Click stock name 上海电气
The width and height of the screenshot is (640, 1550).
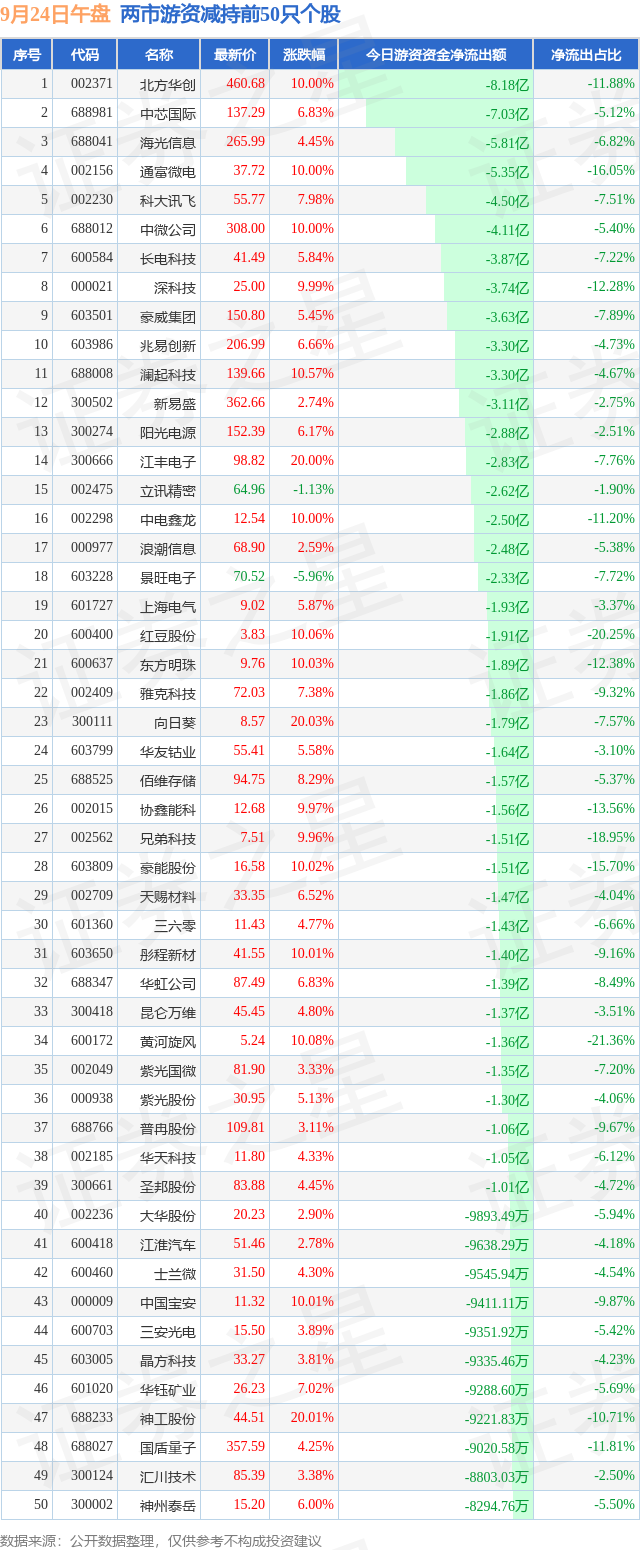point(169,606)
